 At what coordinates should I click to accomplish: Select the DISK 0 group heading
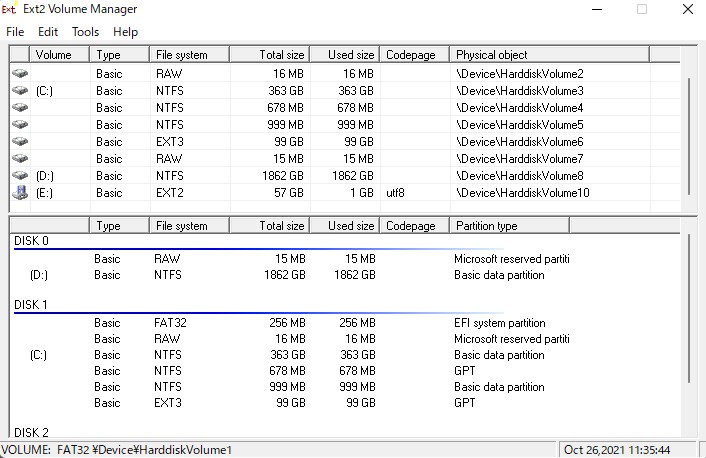tap(31, 241)
